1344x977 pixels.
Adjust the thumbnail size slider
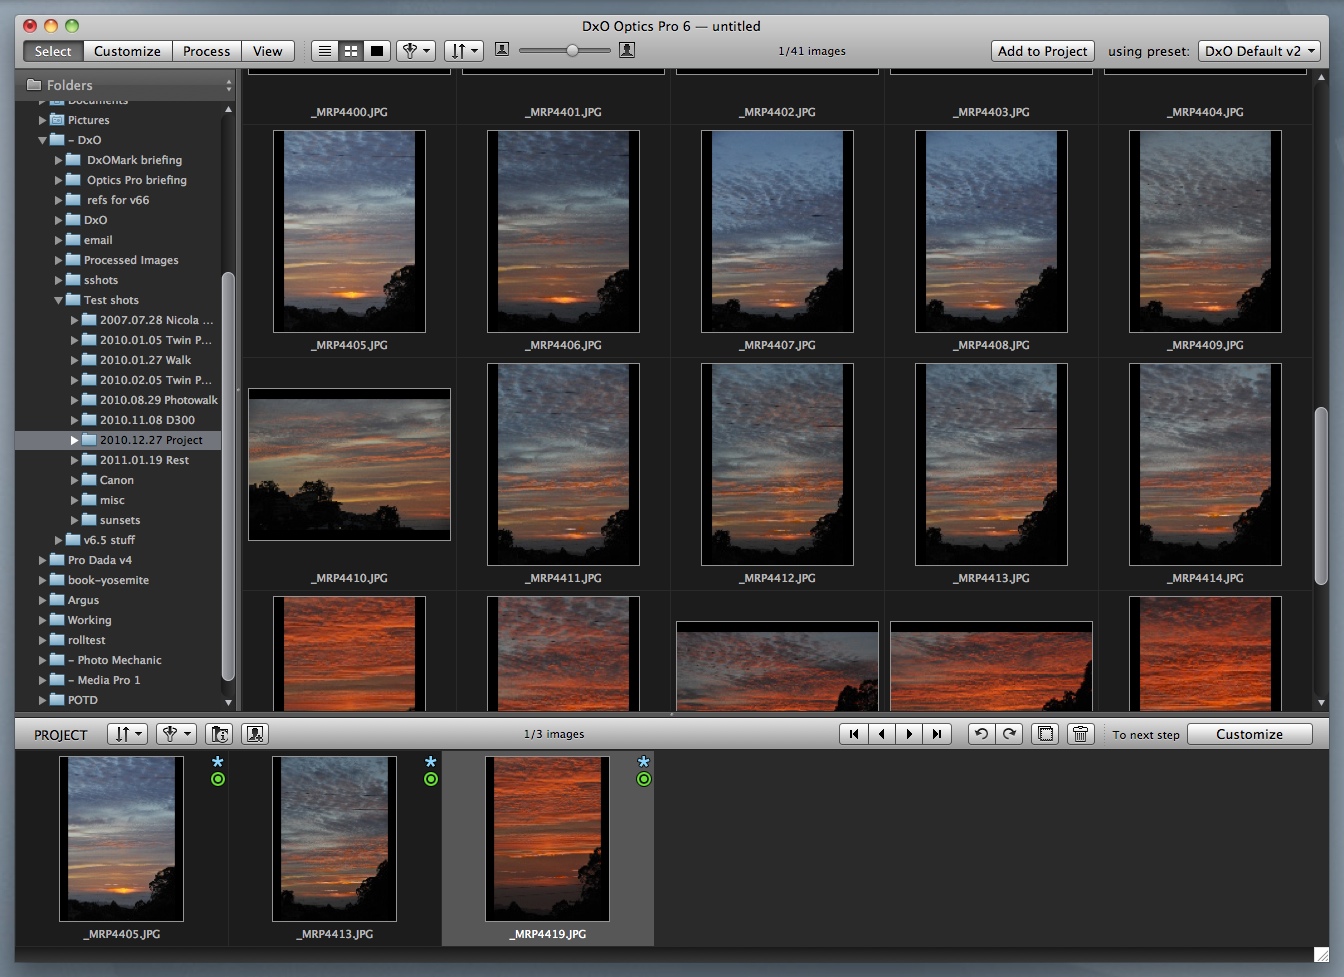(572, 50)
